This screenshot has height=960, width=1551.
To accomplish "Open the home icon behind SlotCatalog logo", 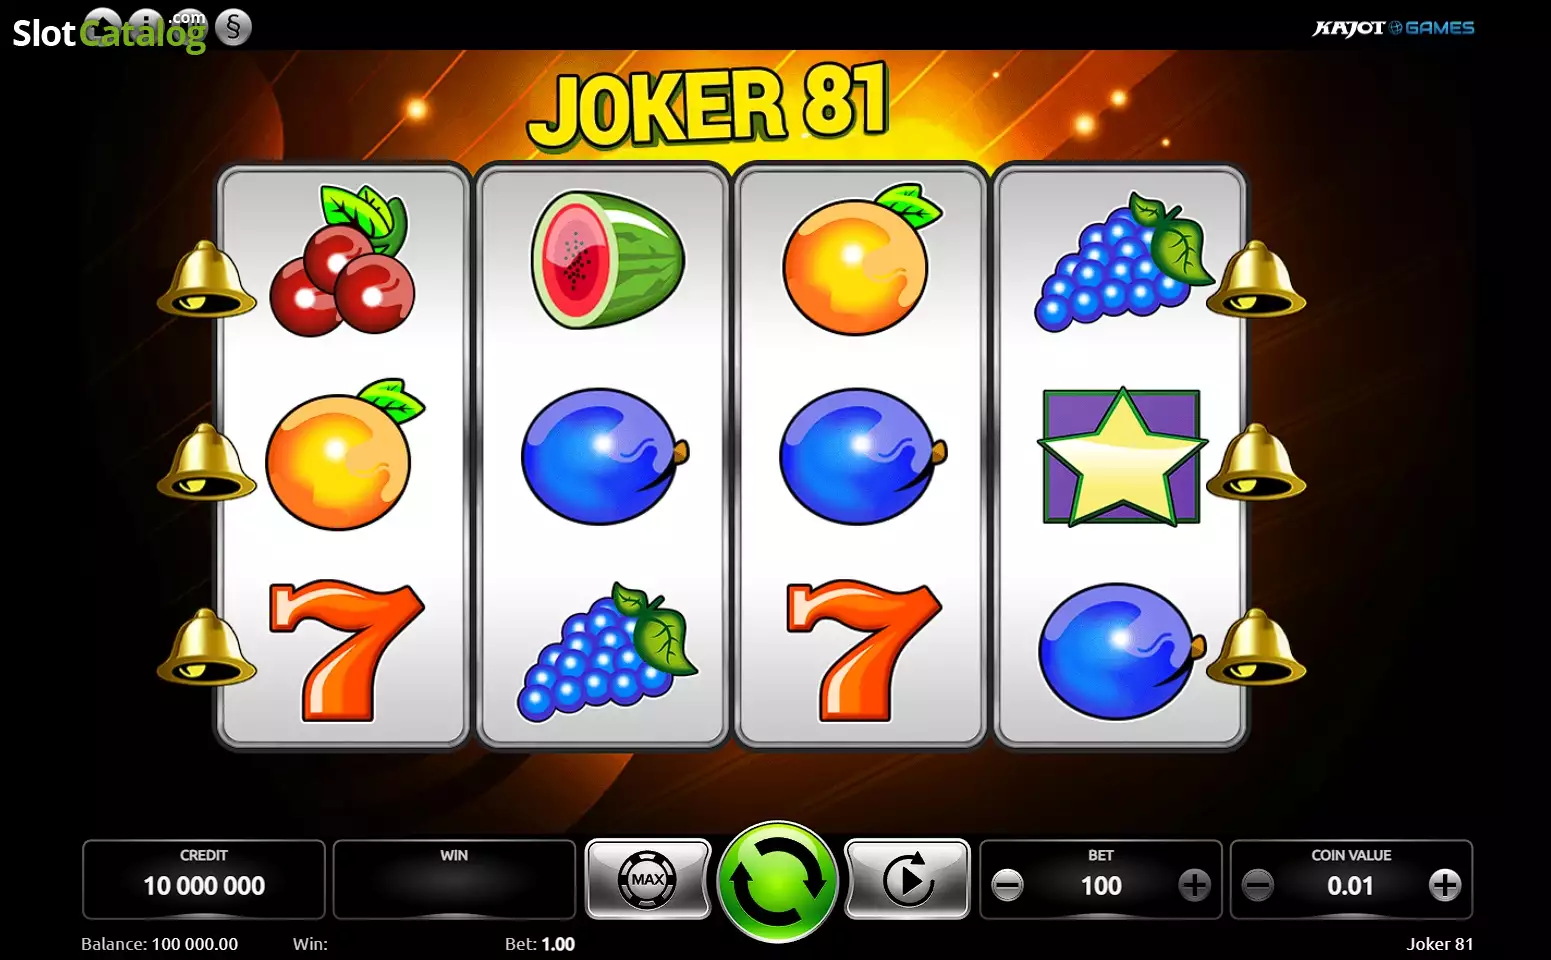I will [101, 27].
